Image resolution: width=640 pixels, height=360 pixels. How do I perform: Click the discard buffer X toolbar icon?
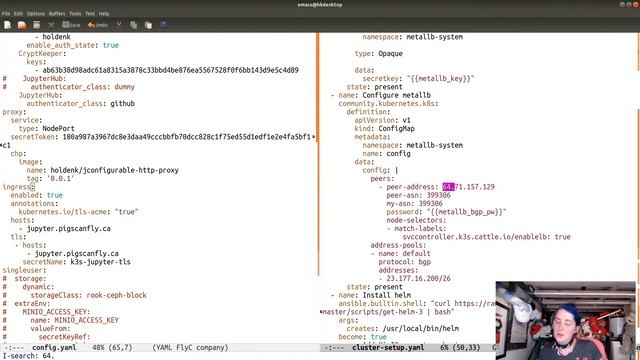[x=51, y=25]
